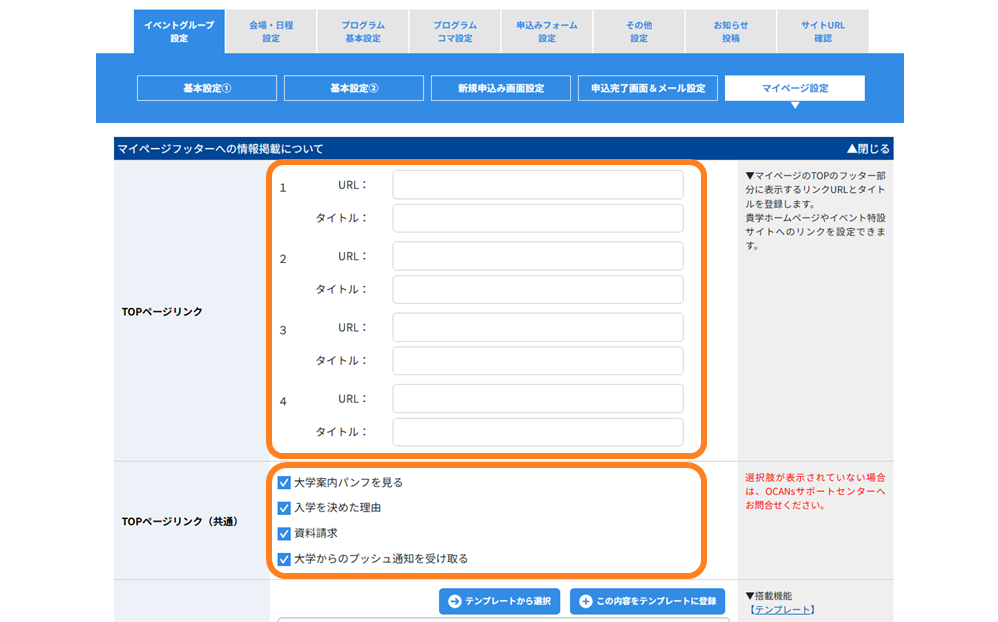Open 新規申込み画面設定 section
The image size is (998, 622).
pos(501,88)
